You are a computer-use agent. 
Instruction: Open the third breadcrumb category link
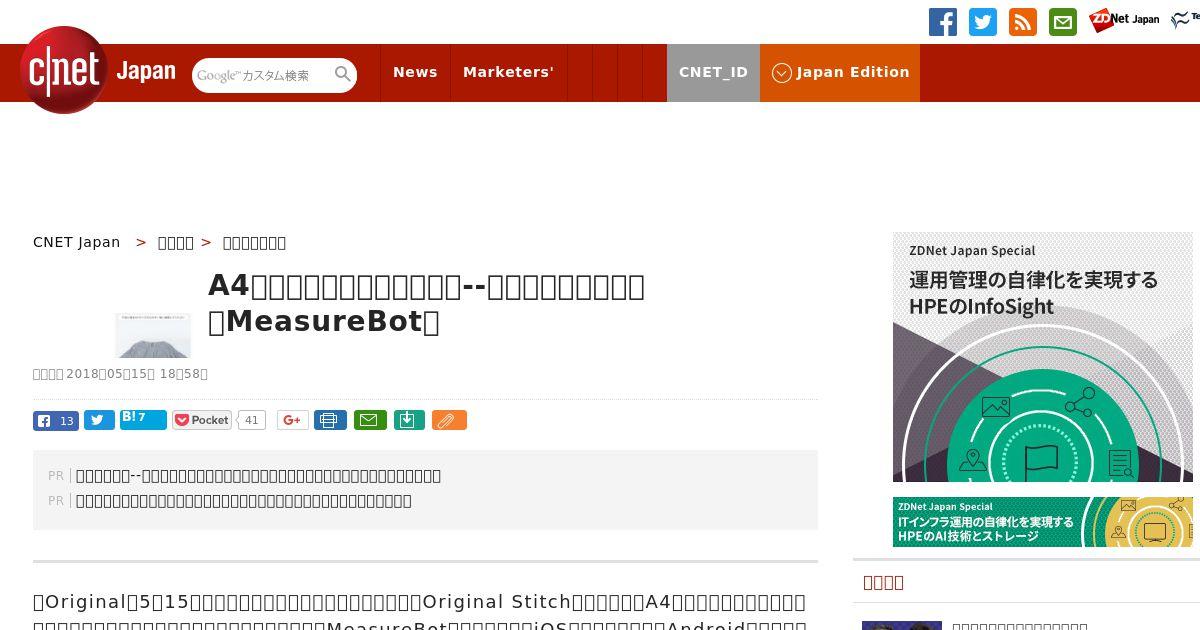click(x=254, y=242)
